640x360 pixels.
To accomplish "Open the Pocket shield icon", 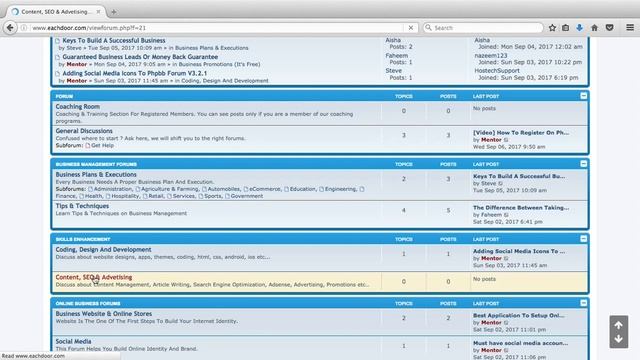I will coord(609,28).
